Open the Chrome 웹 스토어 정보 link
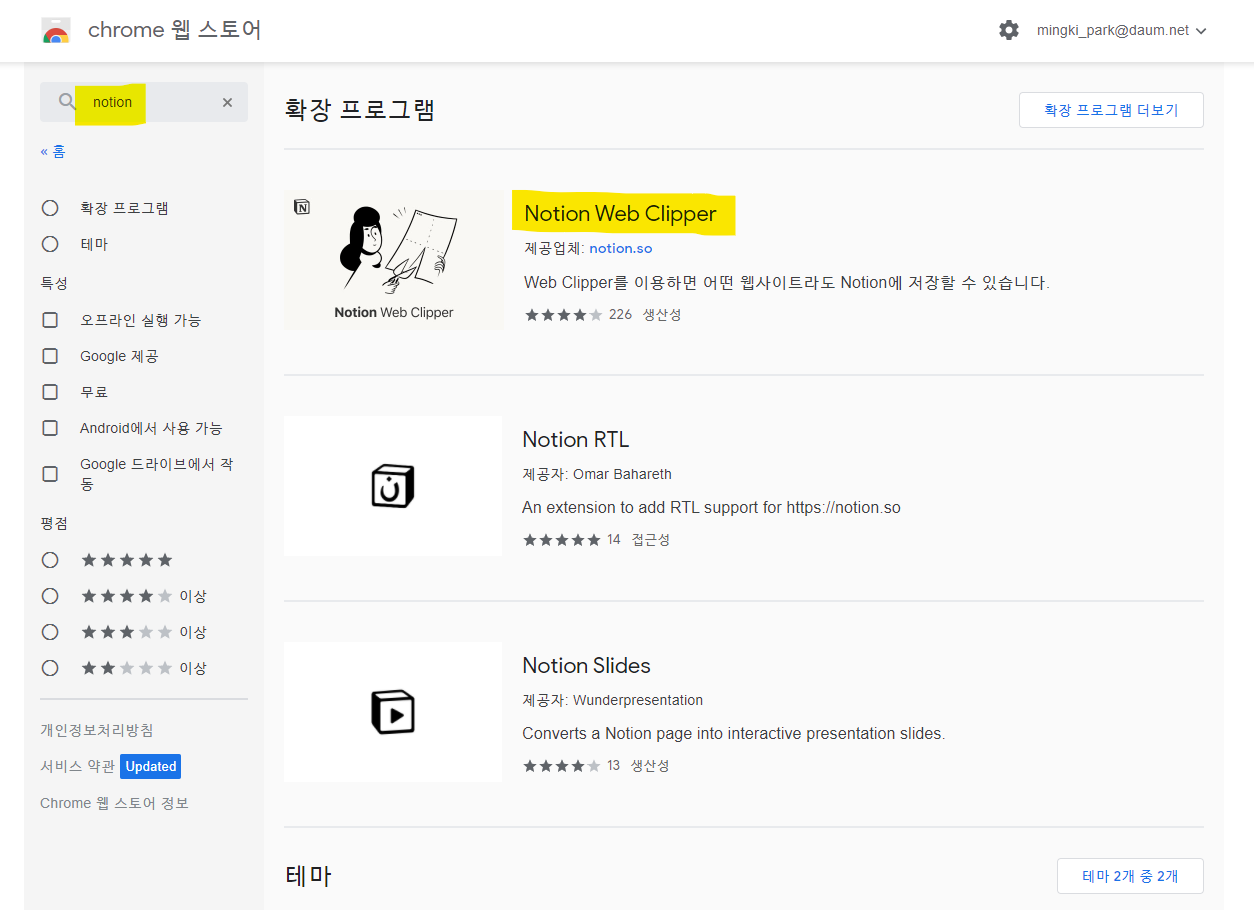 [x=114, y=803]
